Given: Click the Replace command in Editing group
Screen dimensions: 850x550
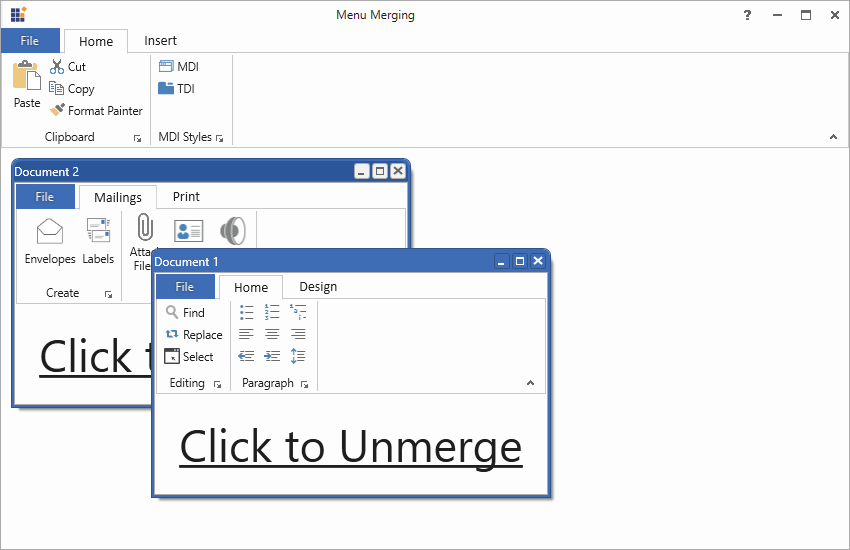Looking at the screenshot, I should 193,335.
